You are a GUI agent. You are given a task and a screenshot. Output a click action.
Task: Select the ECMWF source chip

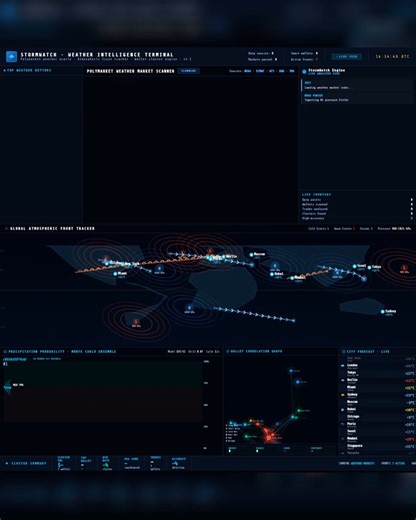click(260, 71)
